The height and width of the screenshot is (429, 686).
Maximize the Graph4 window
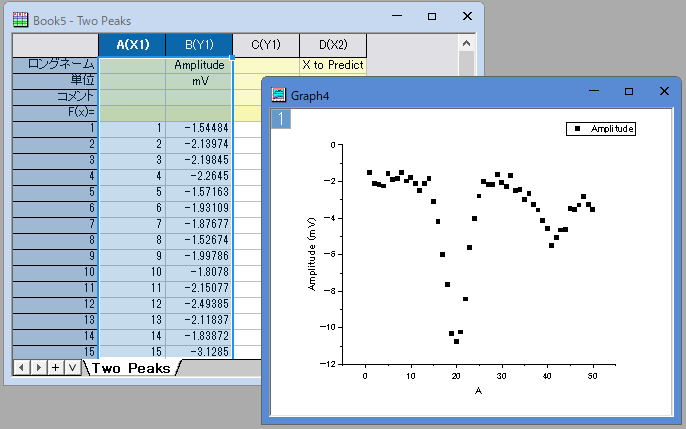629,91
